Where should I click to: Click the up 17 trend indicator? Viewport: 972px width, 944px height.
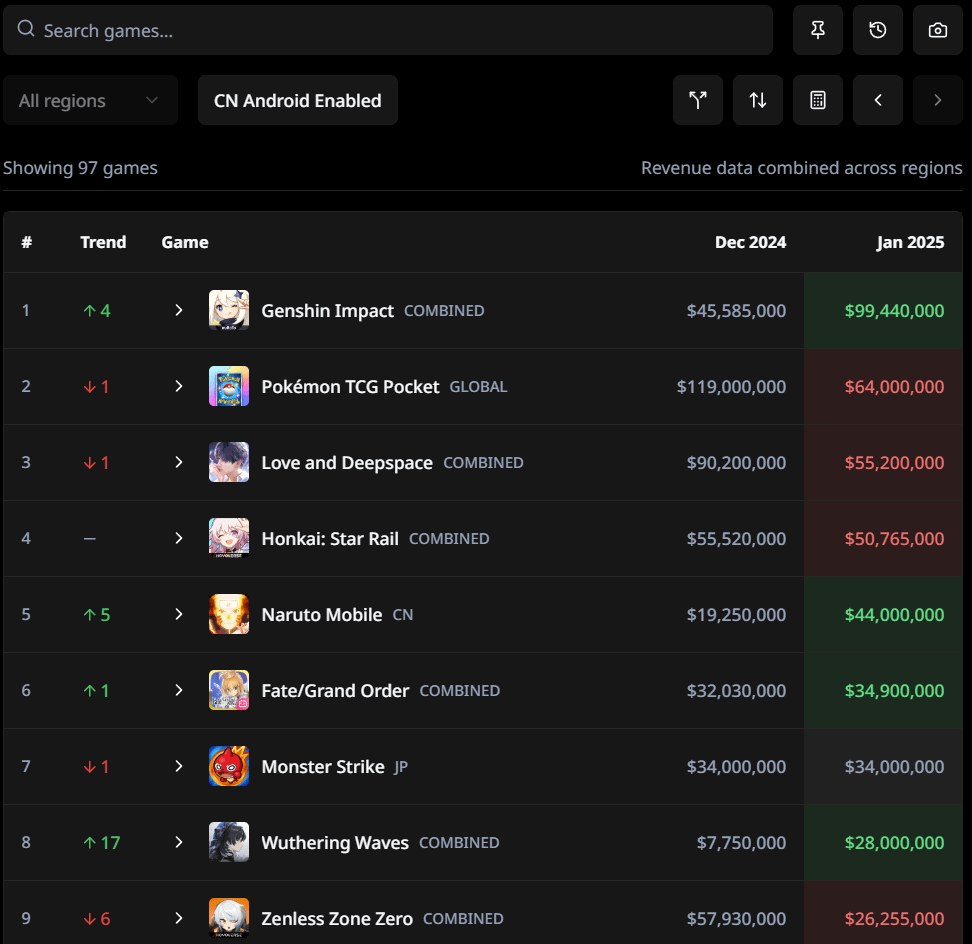[102, 842]
